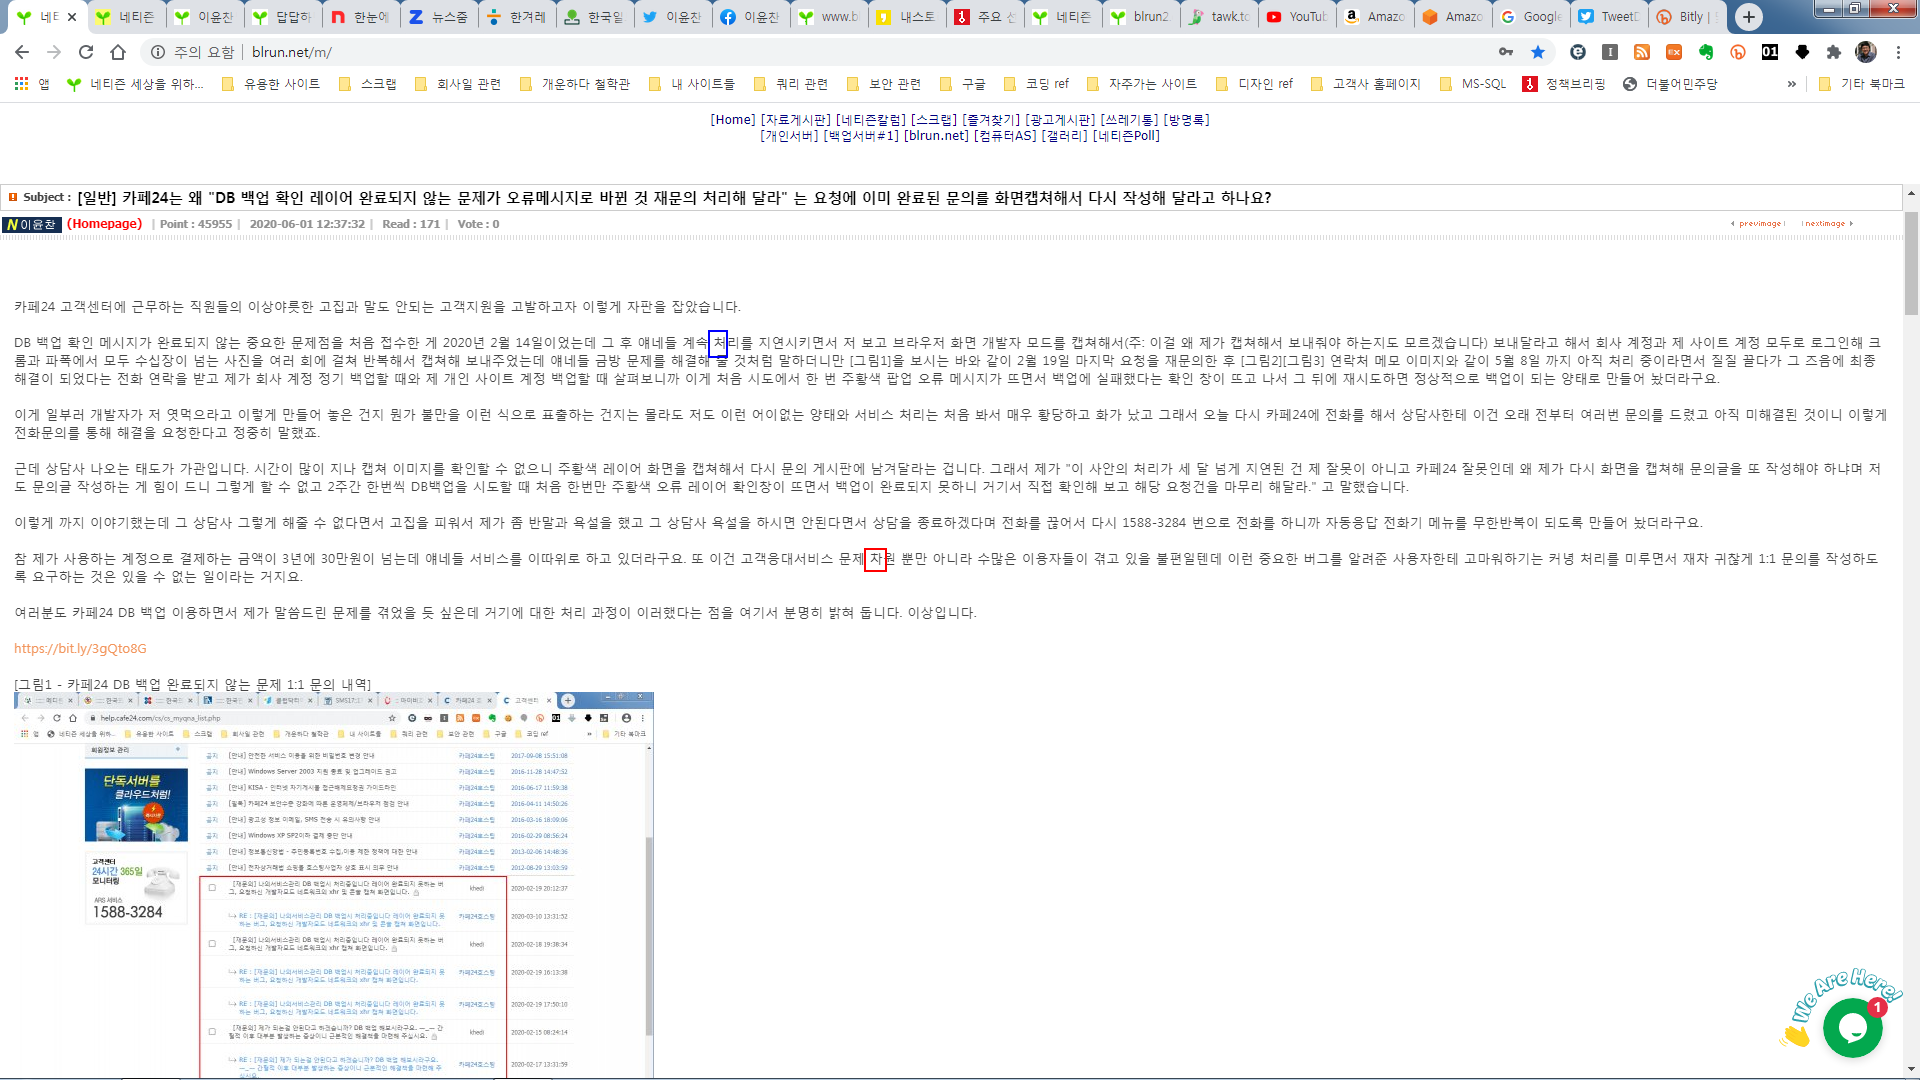Open the [네티즌Poll] navigation link
1920x1080 pixels.
[x=1126, y=136]
